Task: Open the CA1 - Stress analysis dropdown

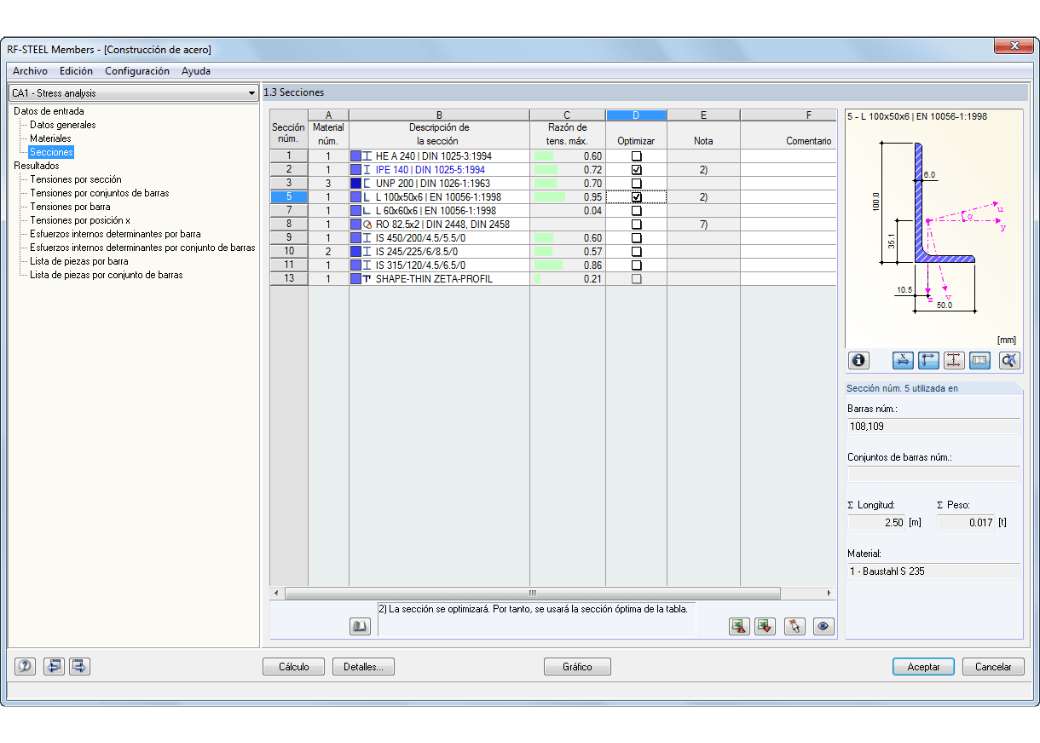Action: [x=133, y=93]
